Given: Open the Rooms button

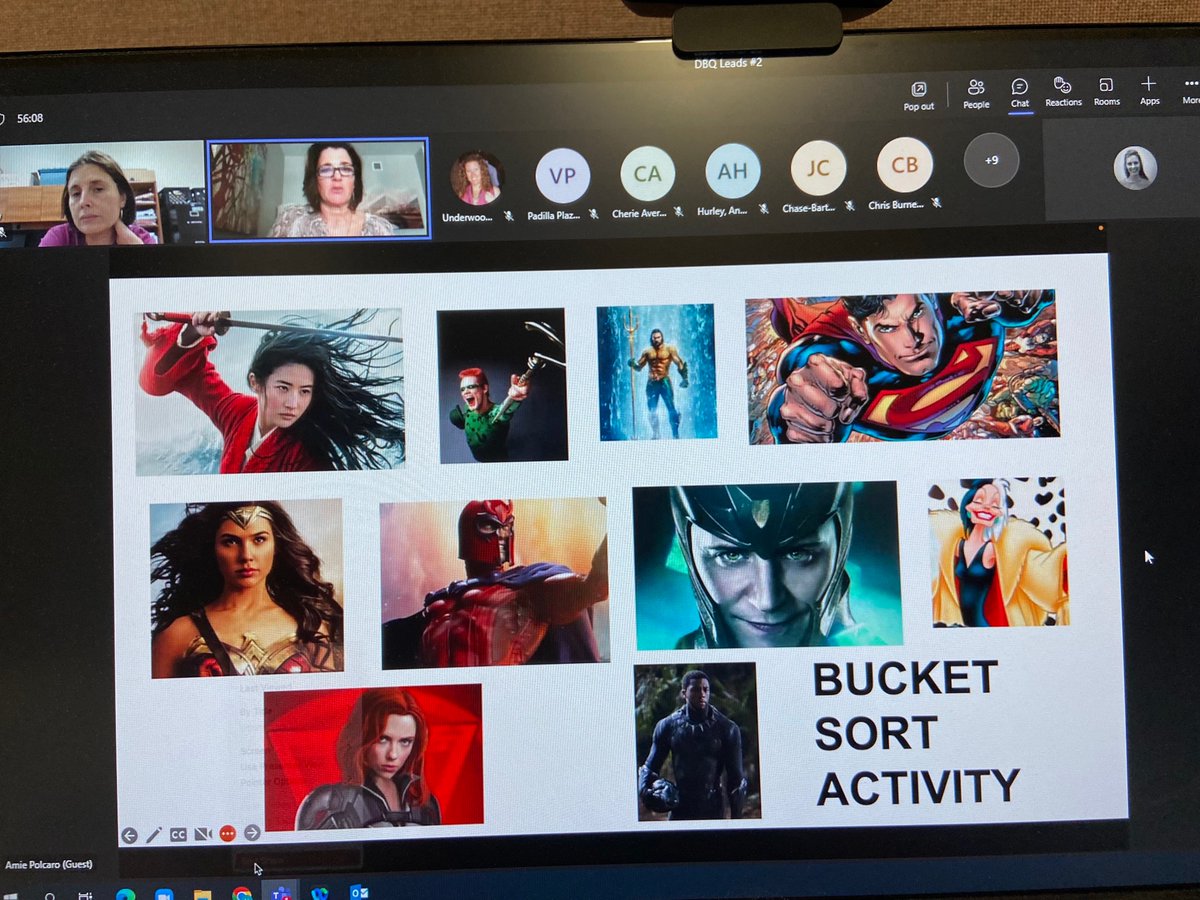Looking at the screenshot, I should tap(1106, 91).
